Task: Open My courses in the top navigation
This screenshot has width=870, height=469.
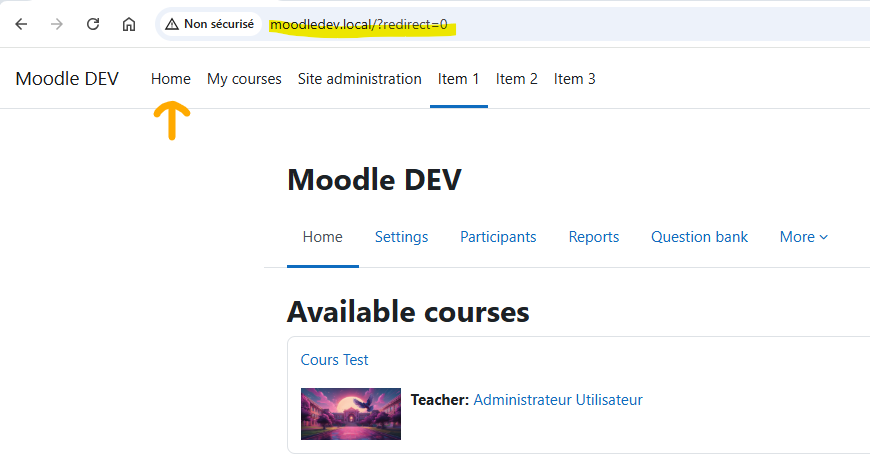Action: (x=244, y=79)
